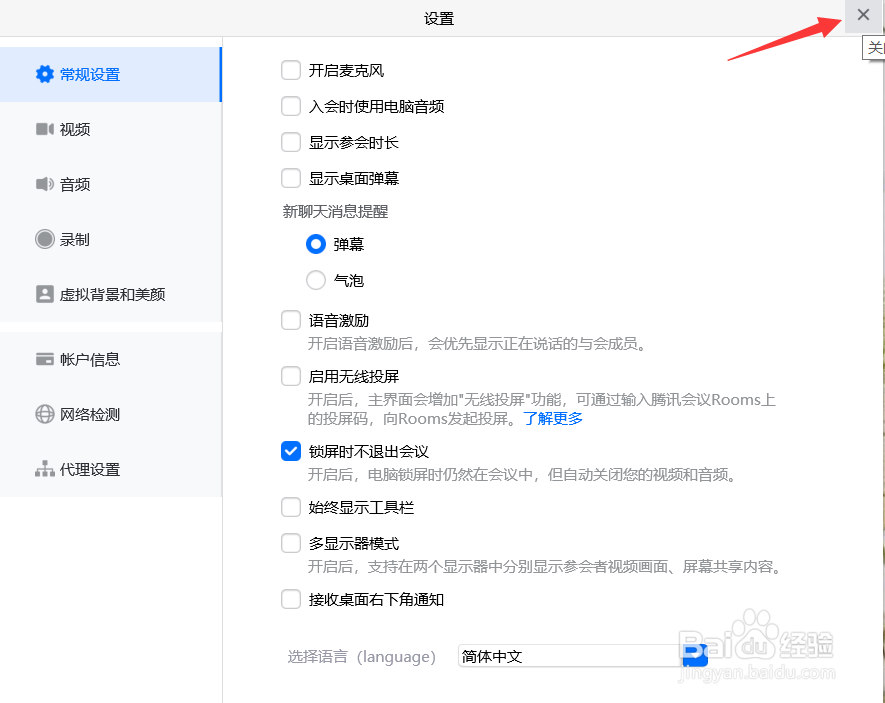Click the 代理设置 proxy settings icon
The height and width of the screenshot is (703, 885).
tap(81, 469)
